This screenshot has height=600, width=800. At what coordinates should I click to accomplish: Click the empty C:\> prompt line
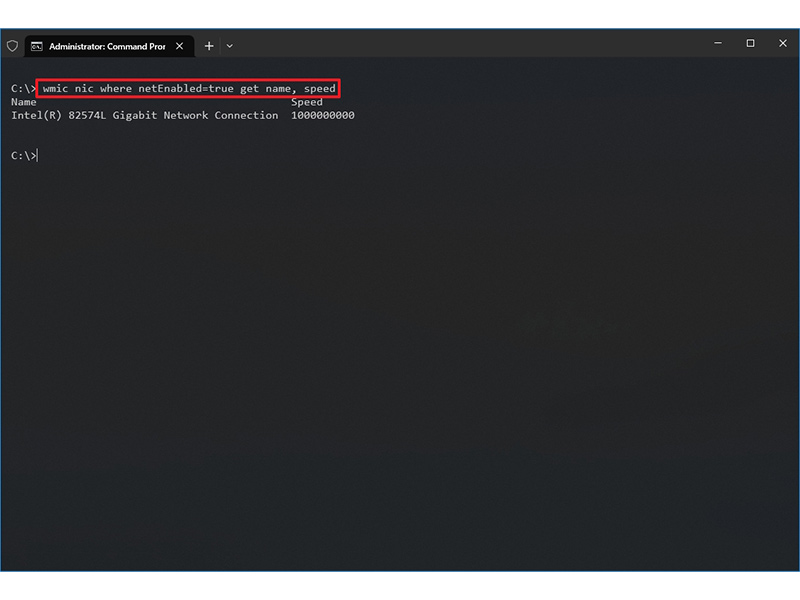pyautogui.click(x=24, y=156)
